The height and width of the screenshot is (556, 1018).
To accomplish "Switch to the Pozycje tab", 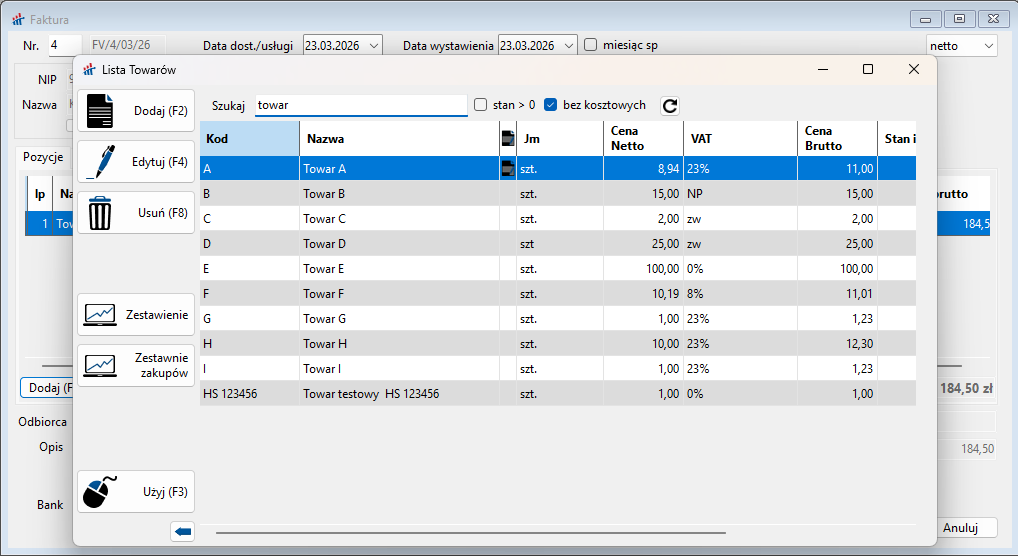I will 44,157.
